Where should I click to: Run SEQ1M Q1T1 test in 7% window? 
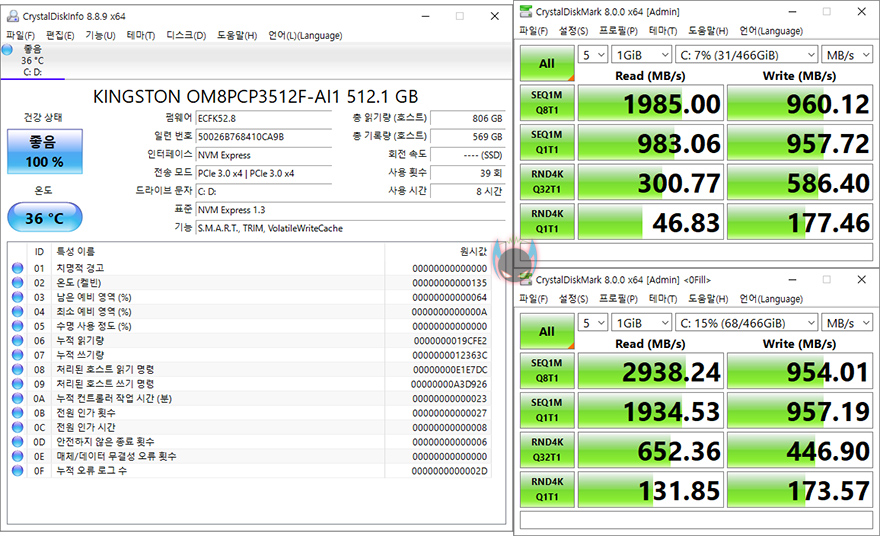point(547,142)
